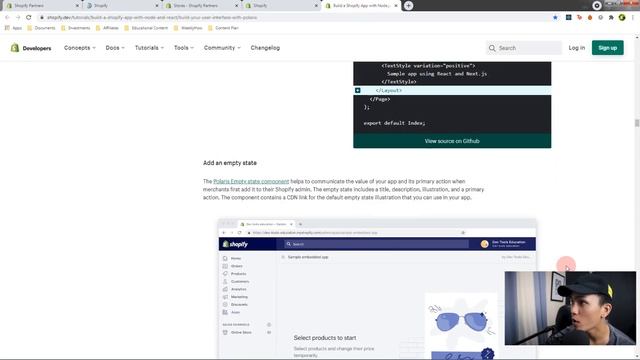Go to the Changelog page
The height and width of the screenshot is (360, 640).
(265, 48)
